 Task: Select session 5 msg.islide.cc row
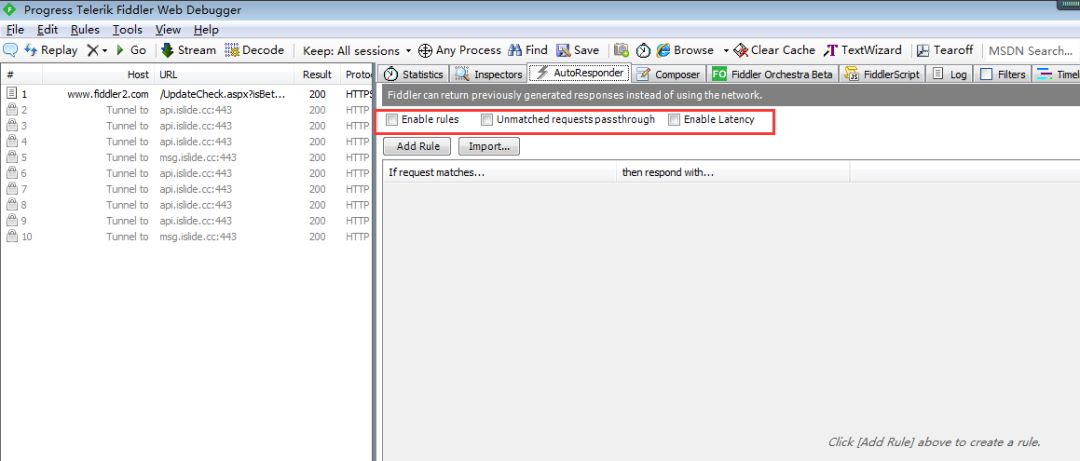(186, 158)
